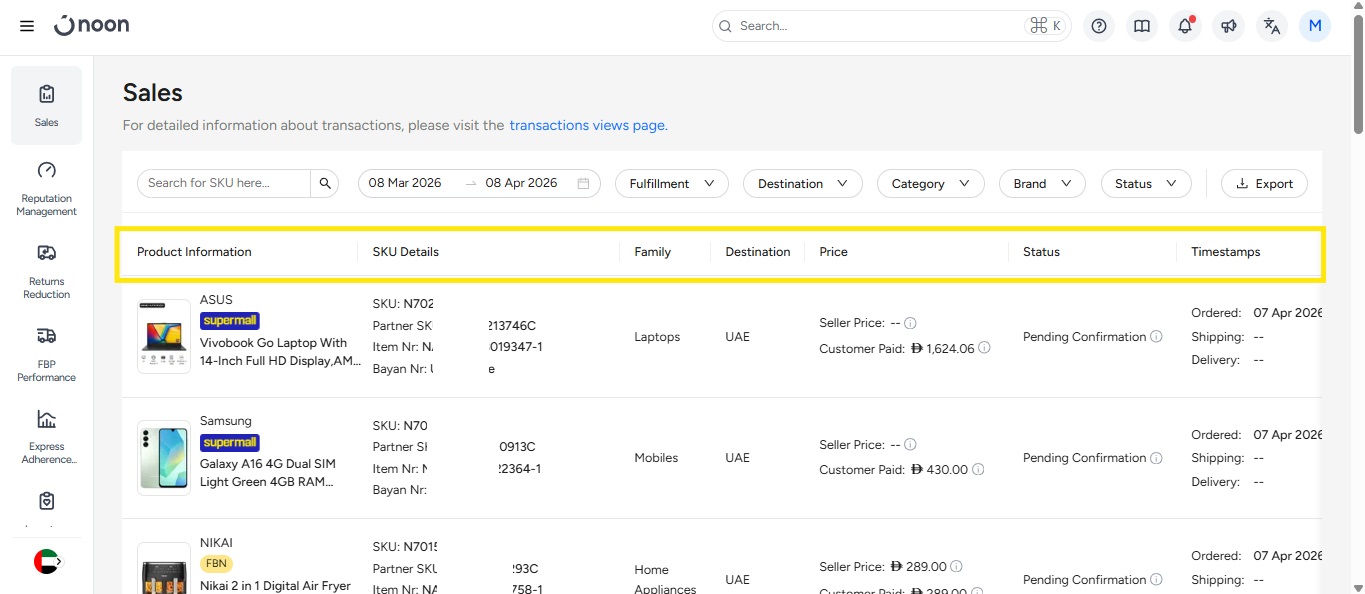Click the info icon beside Customer Paid 1,624.06
The height and width of the screenshot is (594, 1365).
984,348
